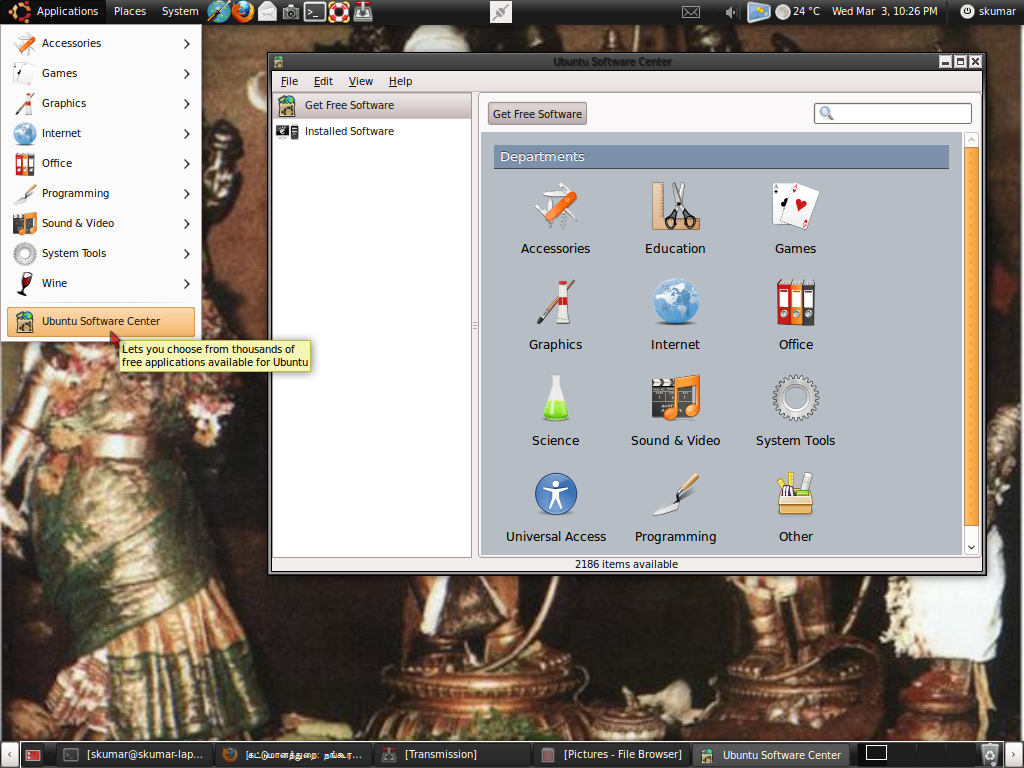
Task: Expand the Wine submenu in Applications menu
Action: coord(101,283)
